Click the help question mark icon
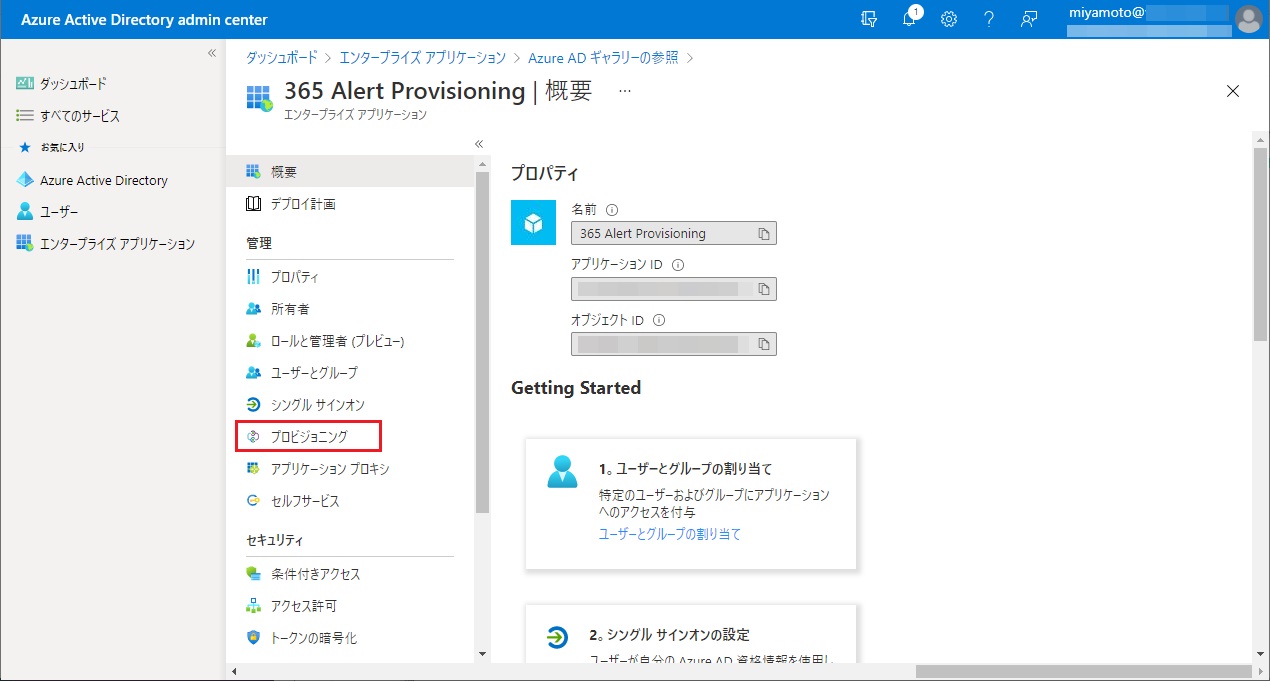 point(988,20)
